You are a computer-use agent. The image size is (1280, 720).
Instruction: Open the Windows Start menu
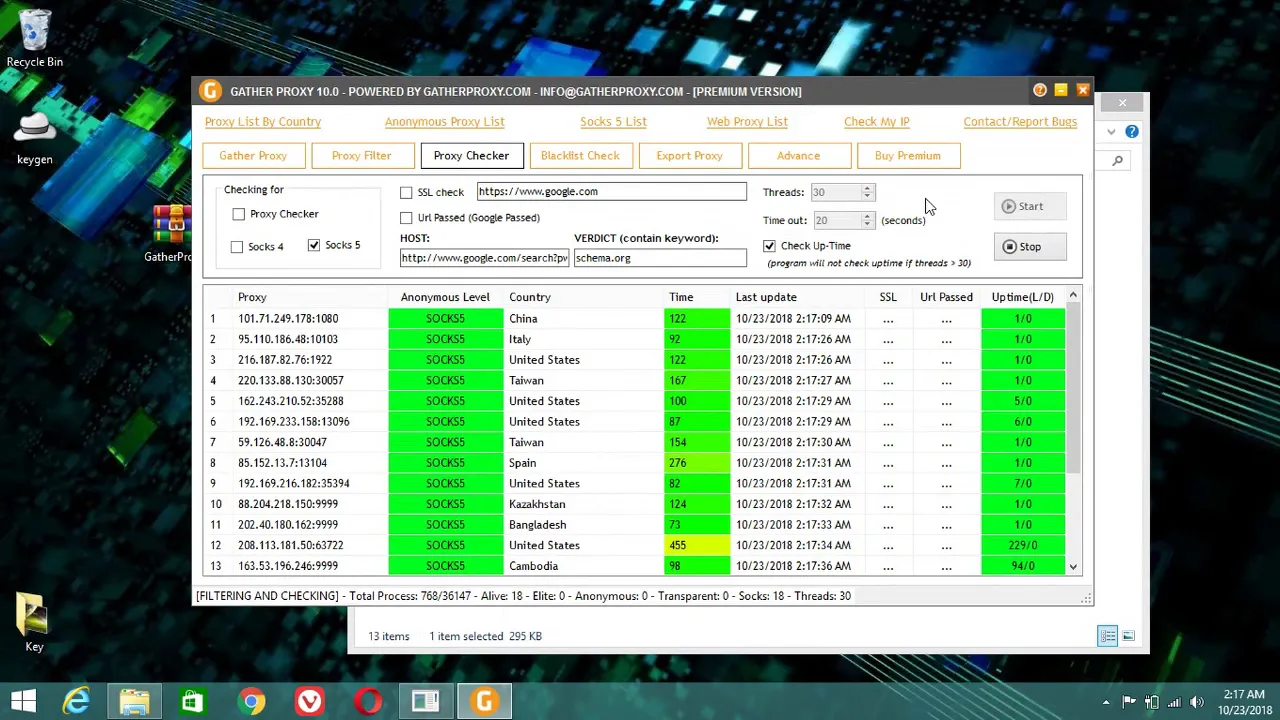click(x=23, y=701)
